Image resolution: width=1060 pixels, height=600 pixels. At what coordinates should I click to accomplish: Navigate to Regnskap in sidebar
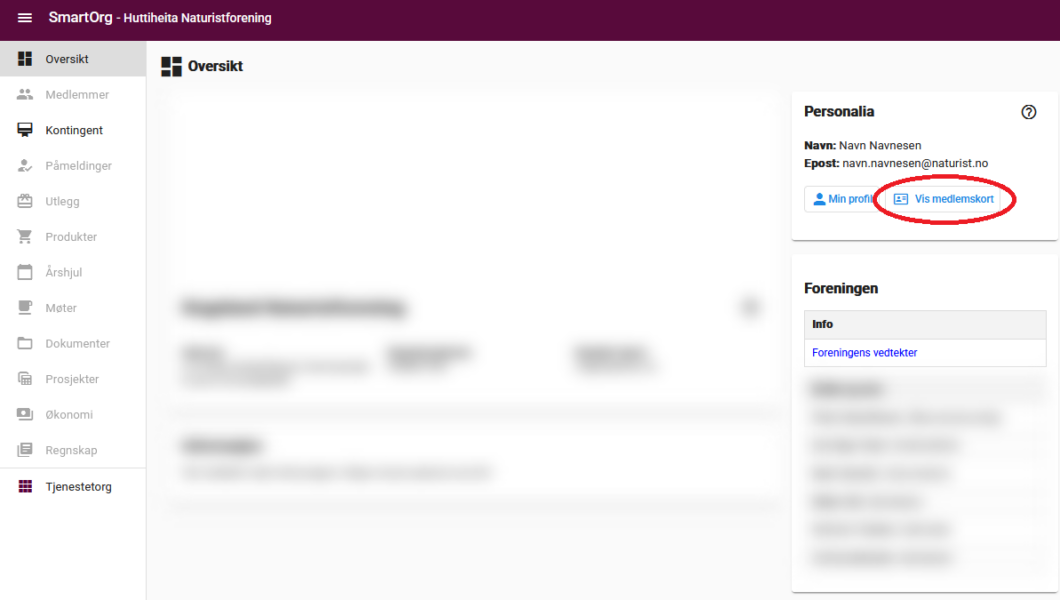(x=71, y=451)
